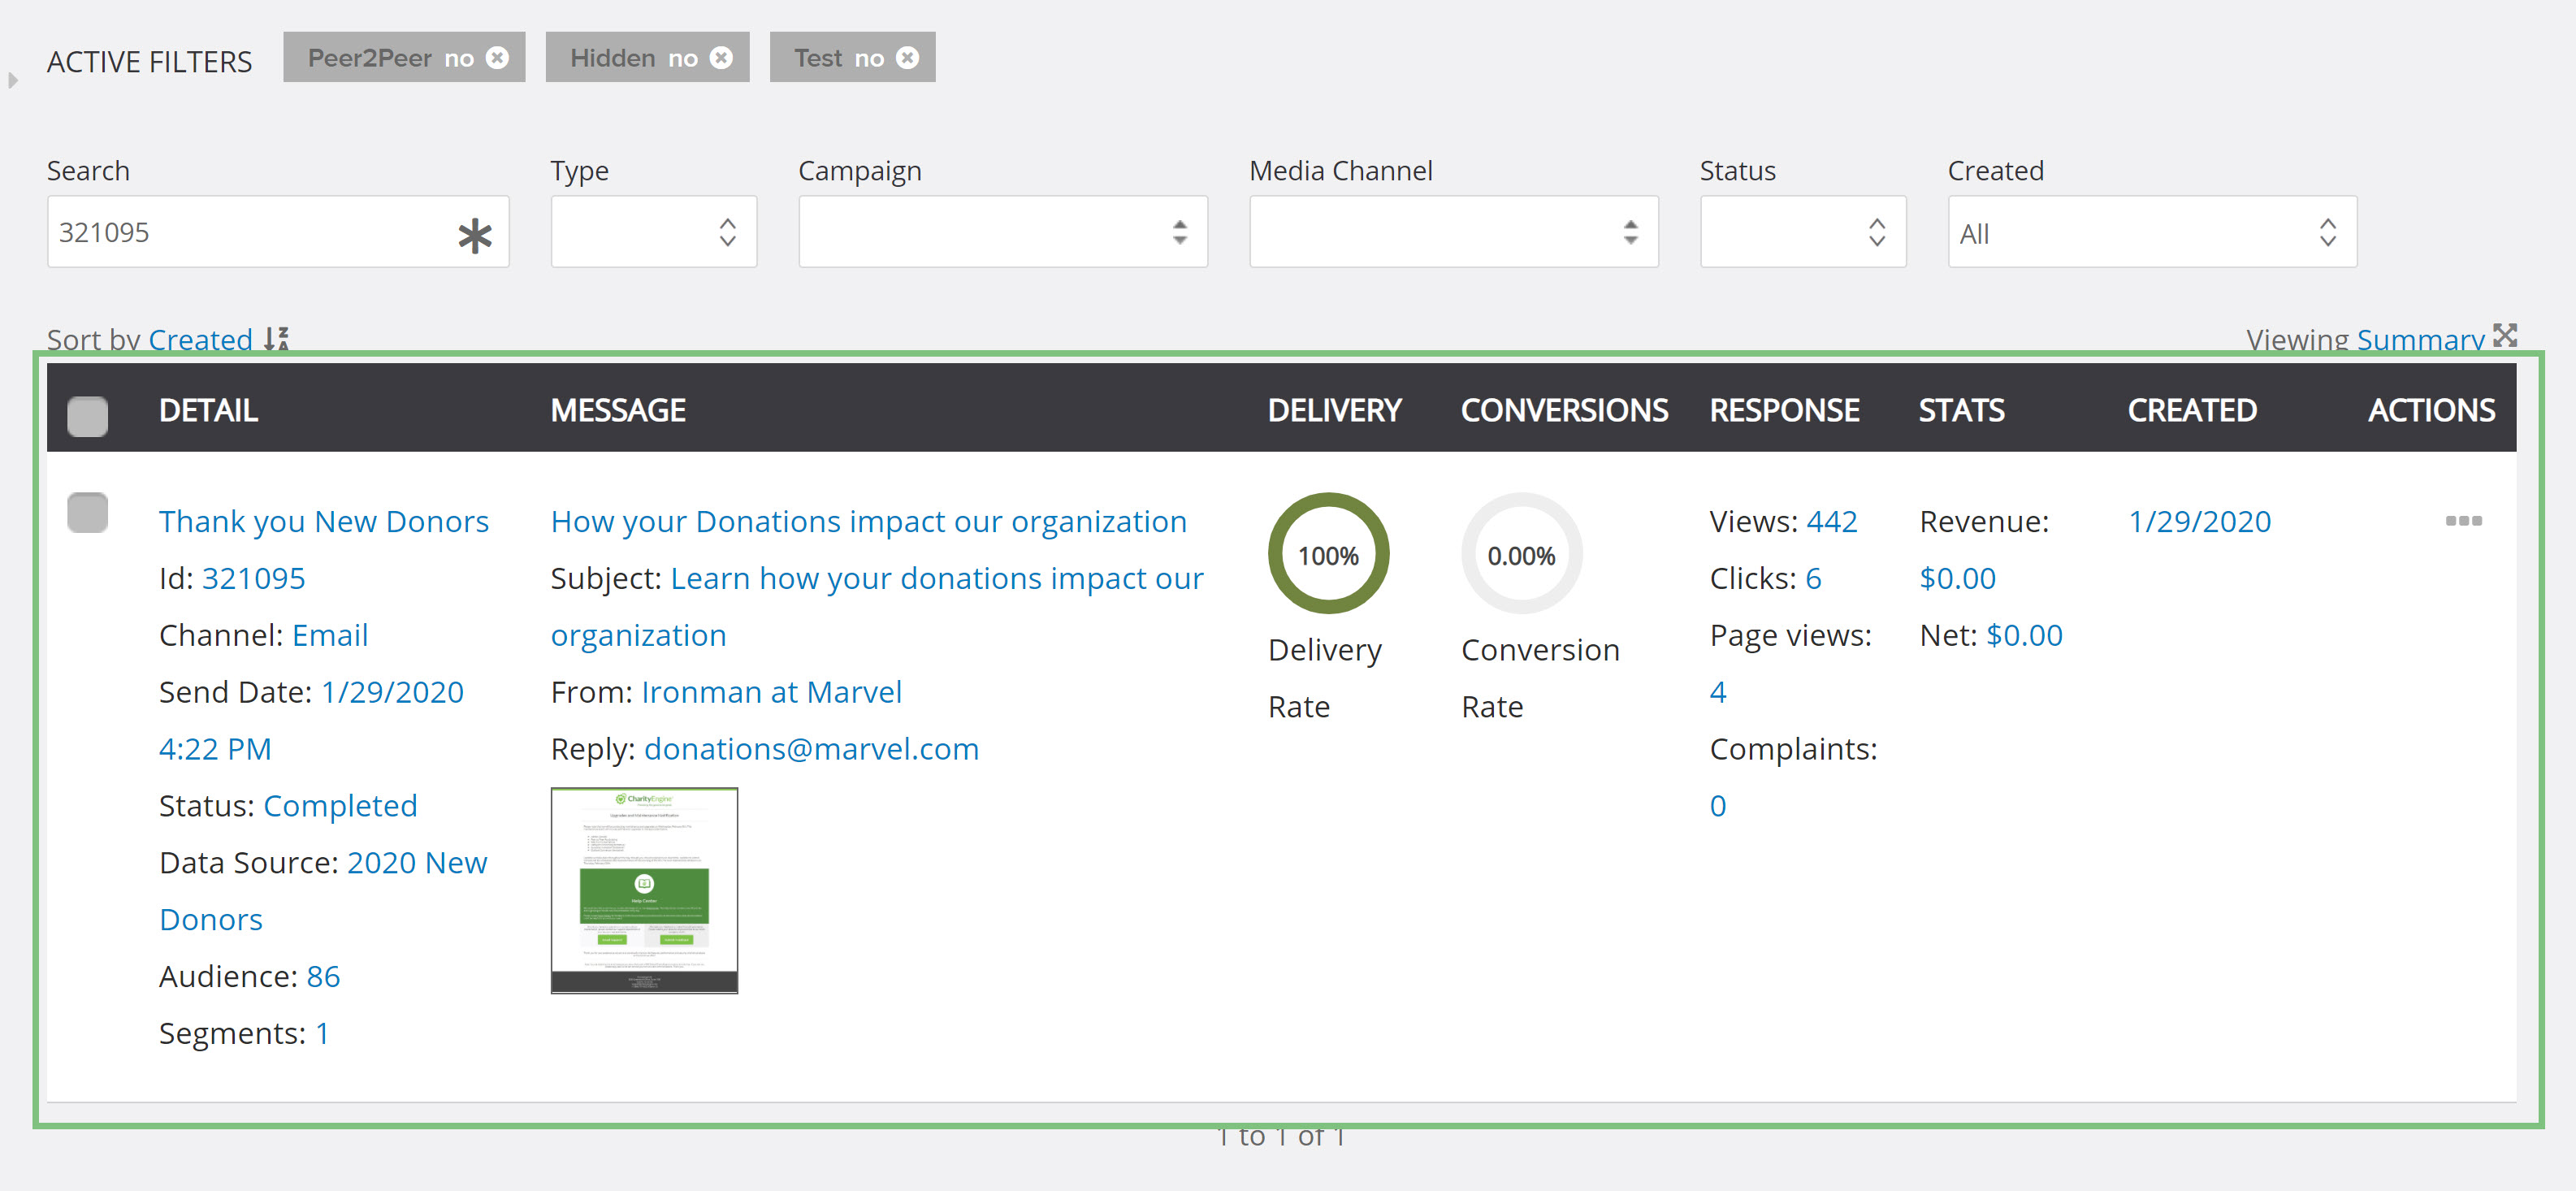
Task: Click the created date 1/29/2020 link
Action: (2199, 521)
